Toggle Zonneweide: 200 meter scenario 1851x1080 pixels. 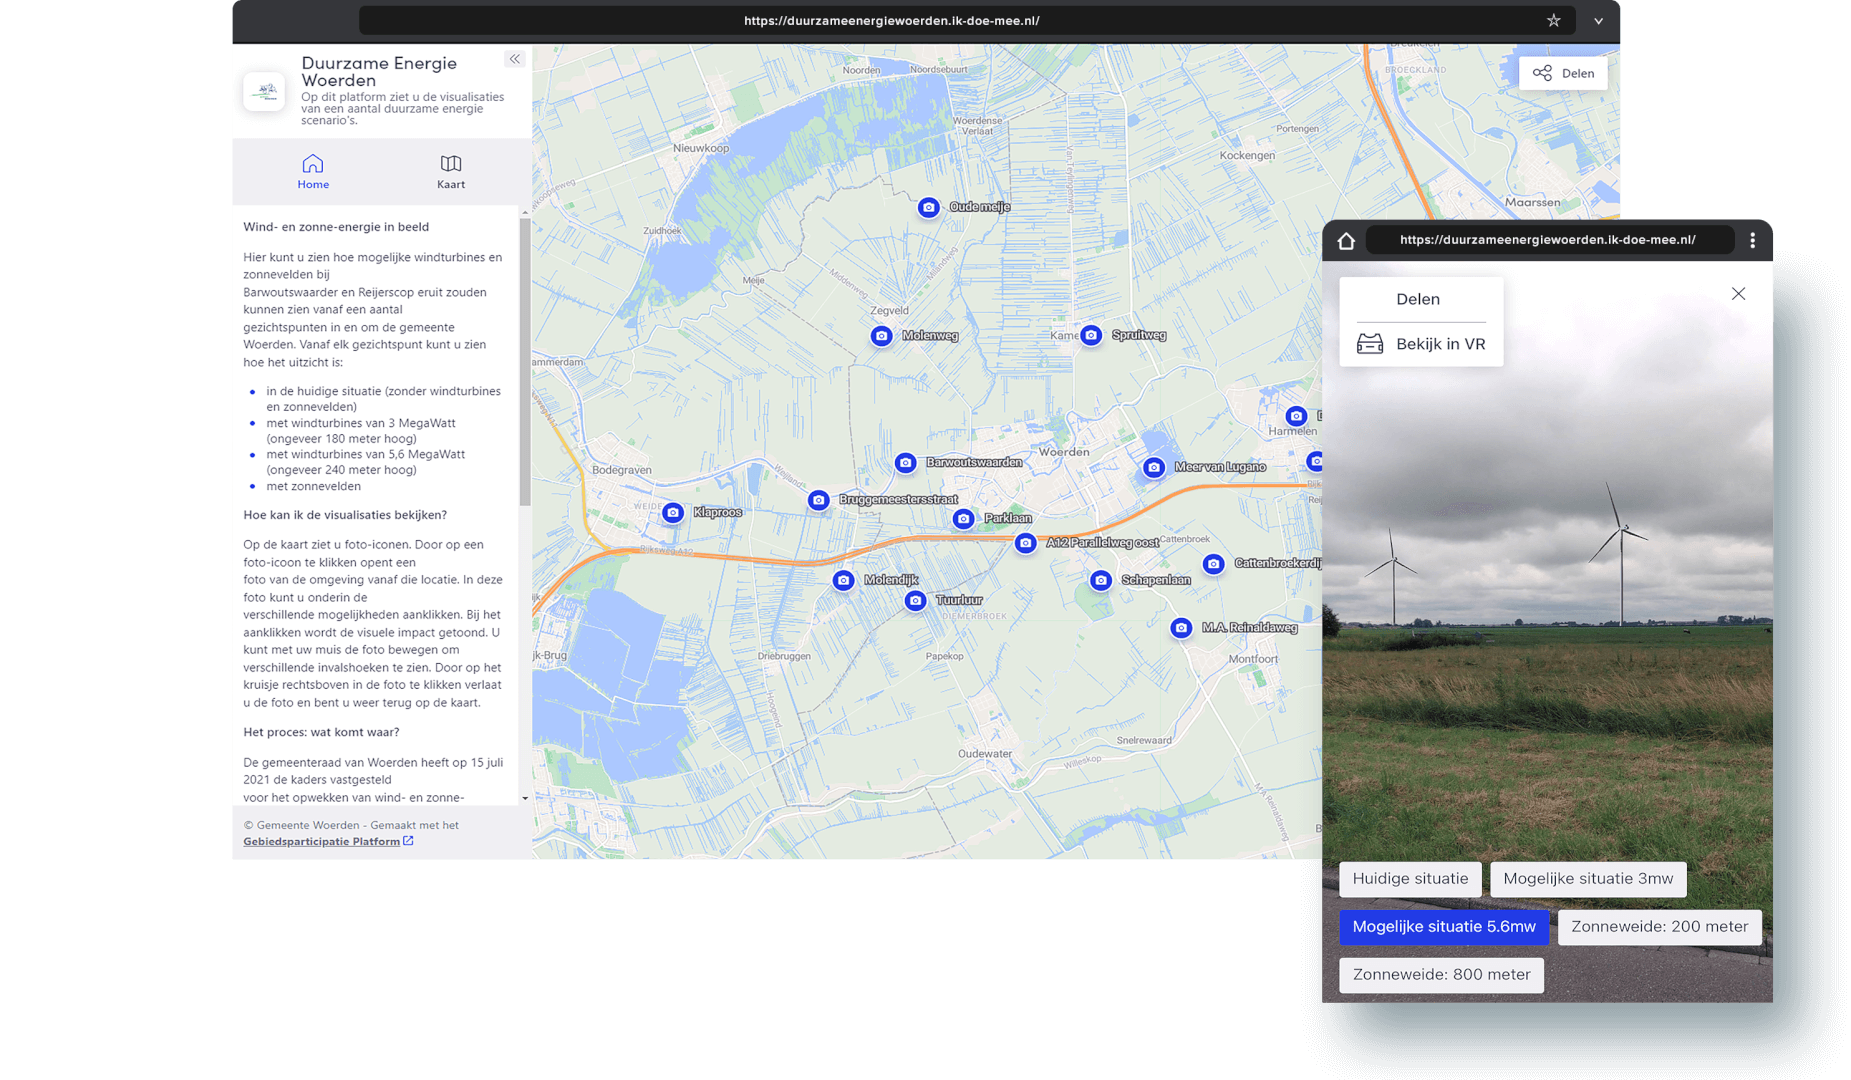tap(1659, 927)
